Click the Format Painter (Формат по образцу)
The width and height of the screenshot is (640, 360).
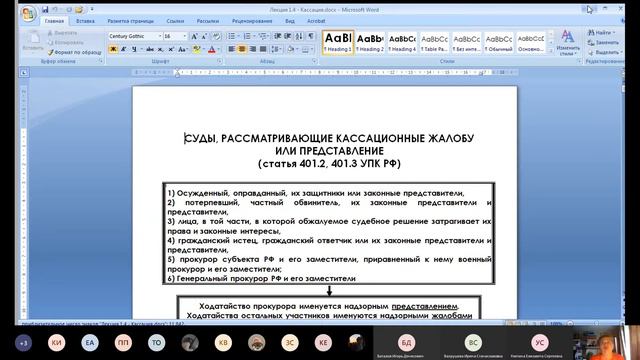75,52
